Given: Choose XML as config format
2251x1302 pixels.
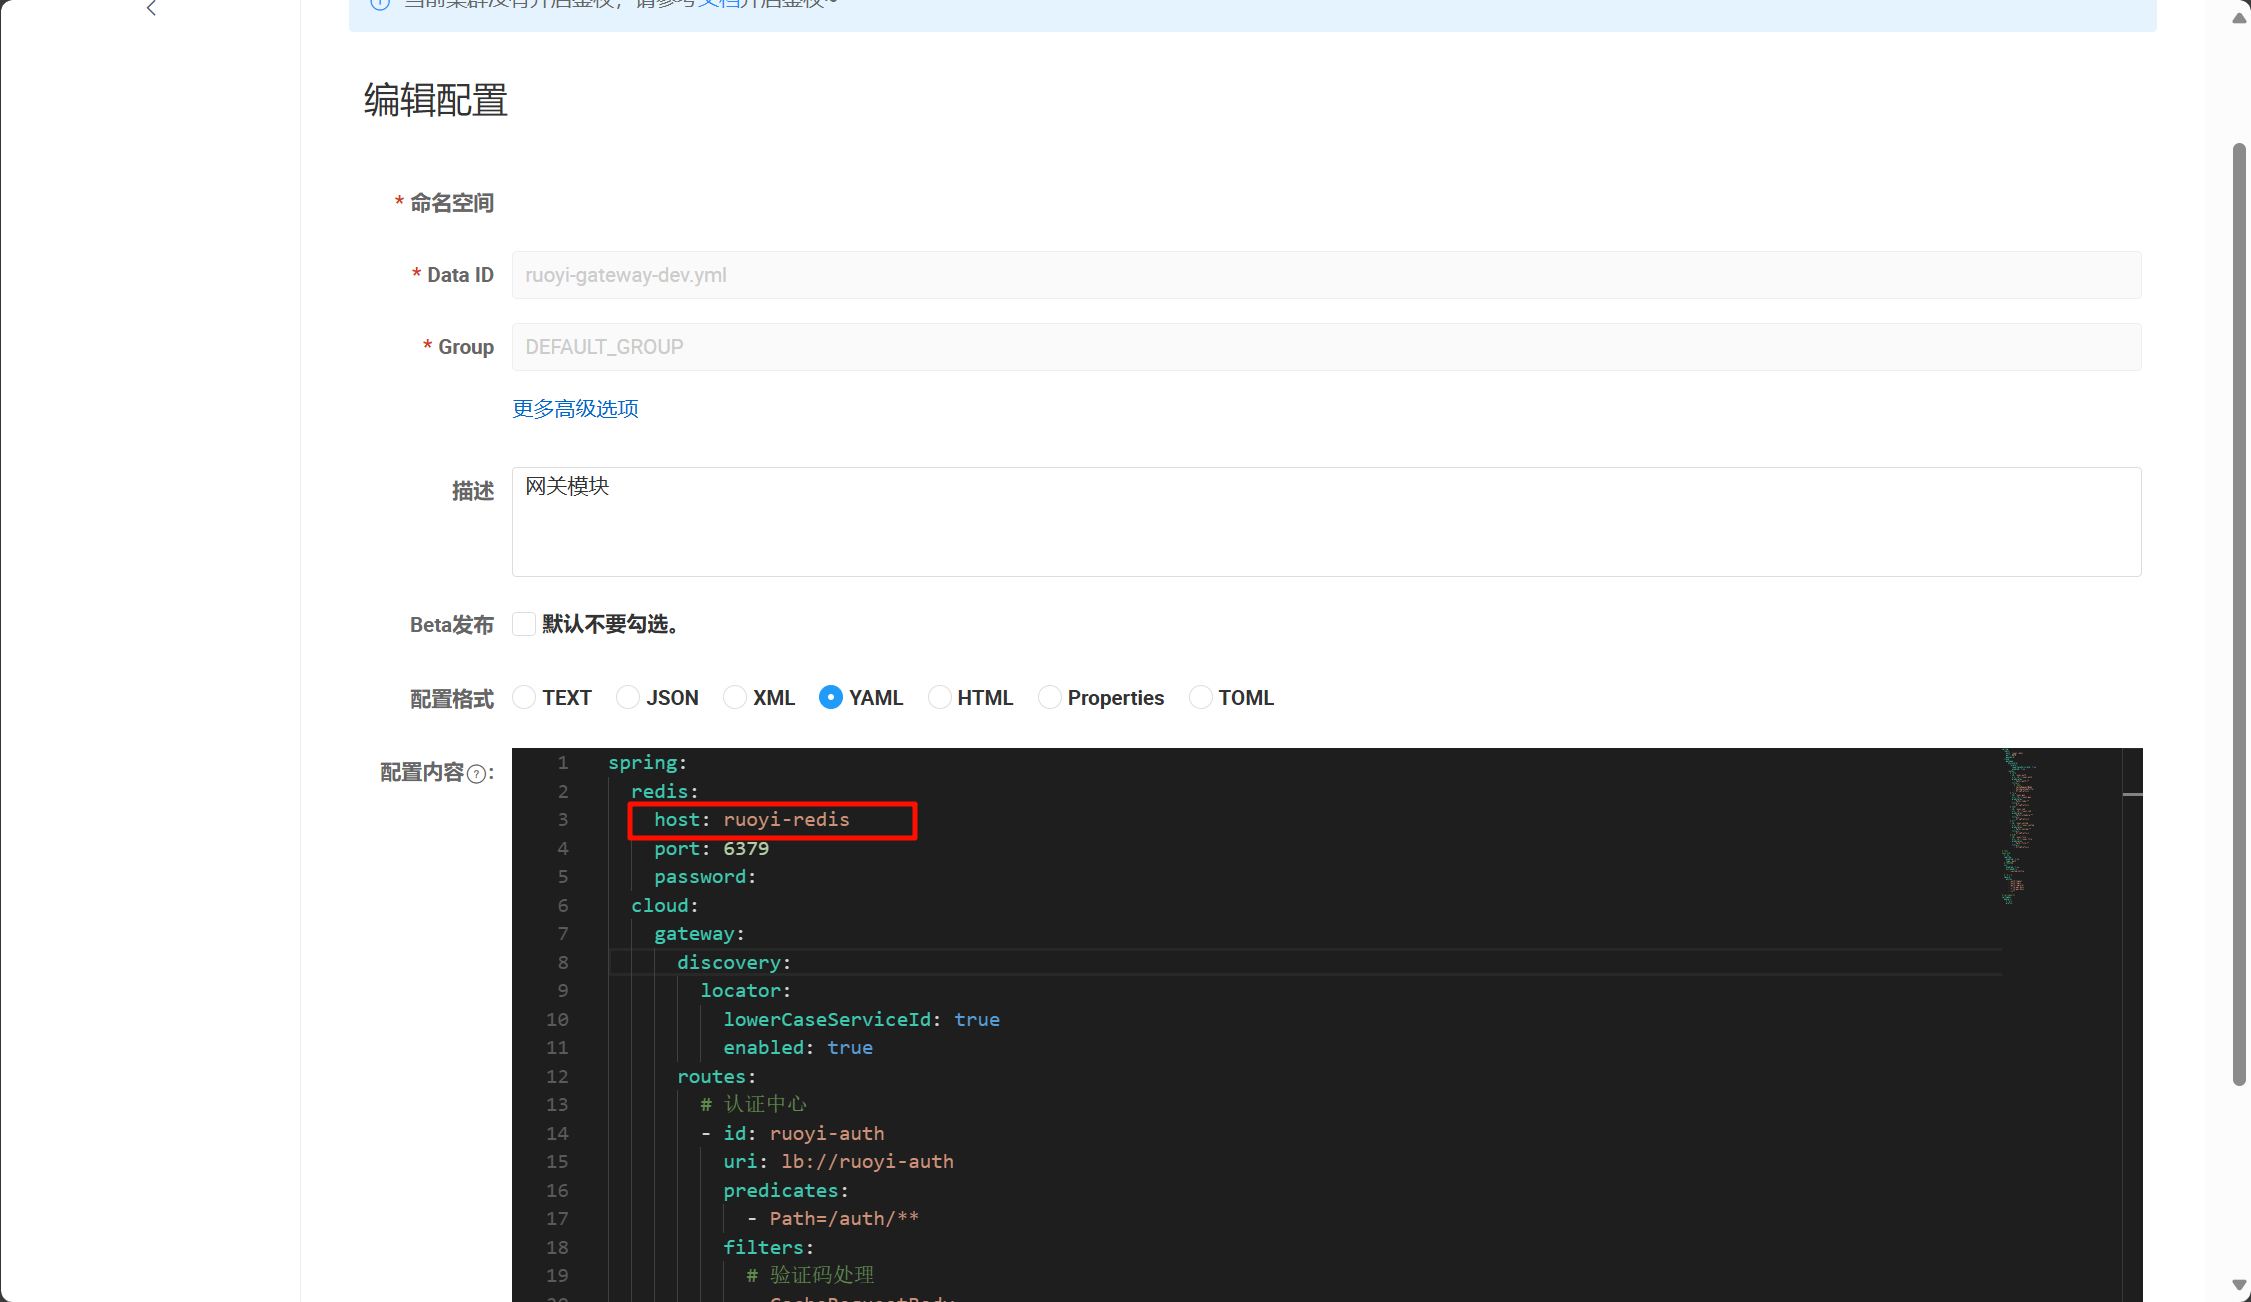Looking at the screenshot, I should point(734,697).
